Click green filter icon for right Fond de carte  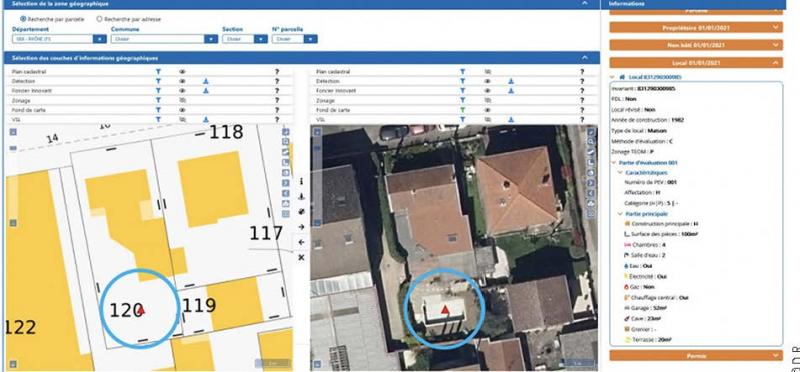463,110
